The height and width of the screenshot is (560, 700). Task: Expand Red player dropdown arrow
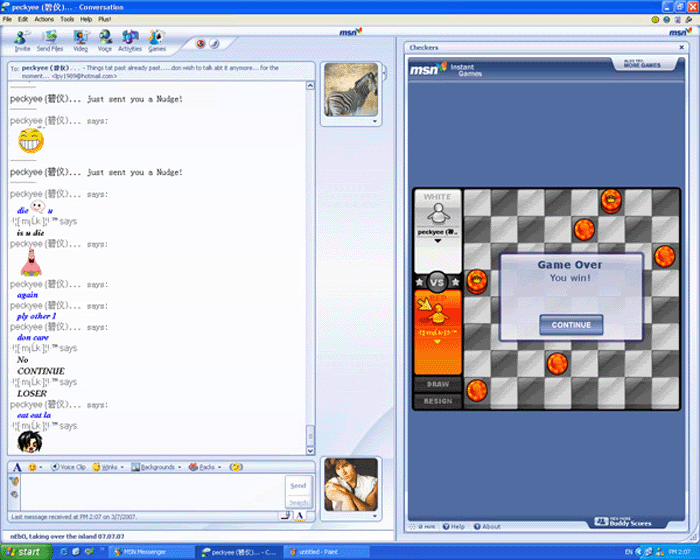pyautogui.click(x=437, y=342)
